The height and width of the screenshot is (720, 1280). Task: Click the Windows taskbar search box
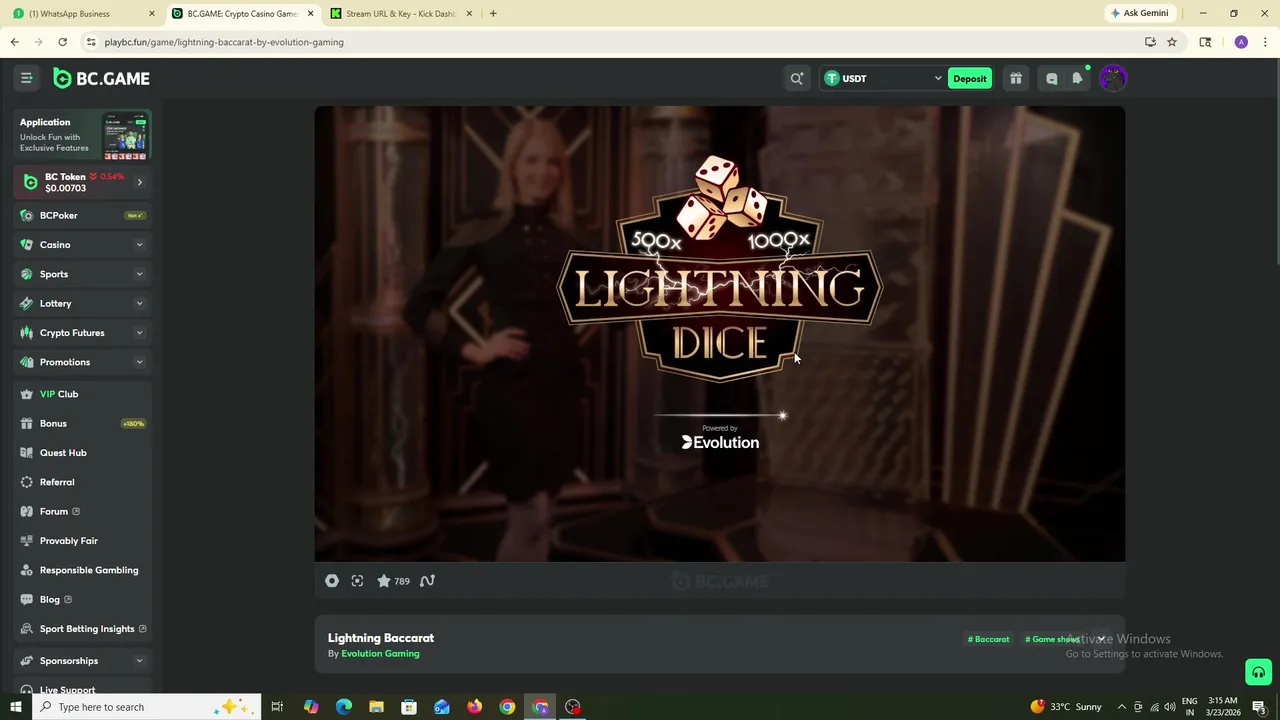point(146,707)
